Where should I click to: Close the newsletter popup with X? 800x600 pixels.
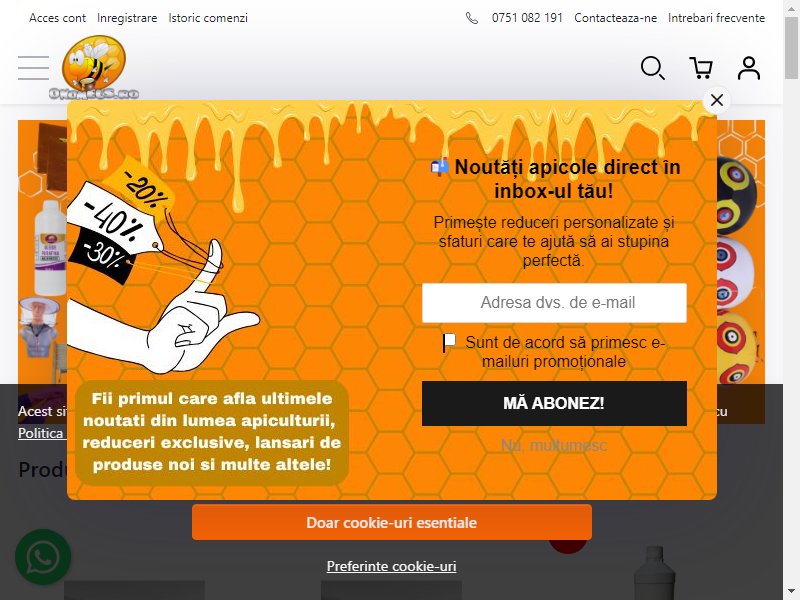pos(717,100)
